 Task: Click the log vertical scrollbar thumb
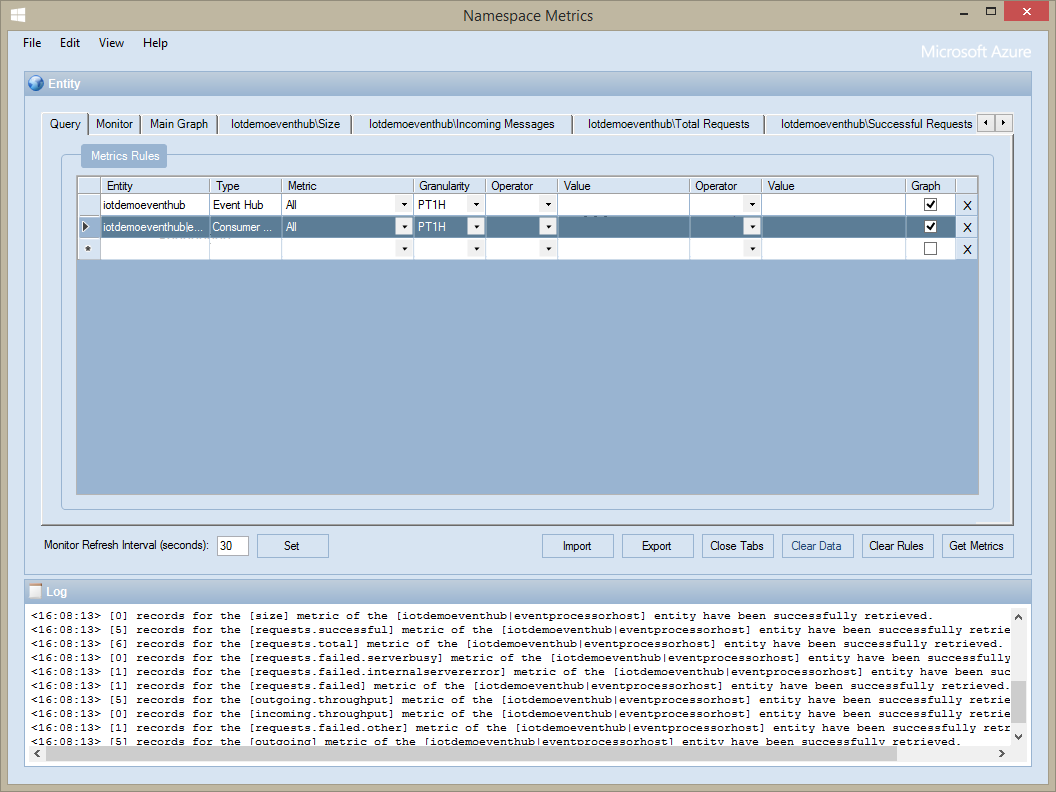point(1018,702)
